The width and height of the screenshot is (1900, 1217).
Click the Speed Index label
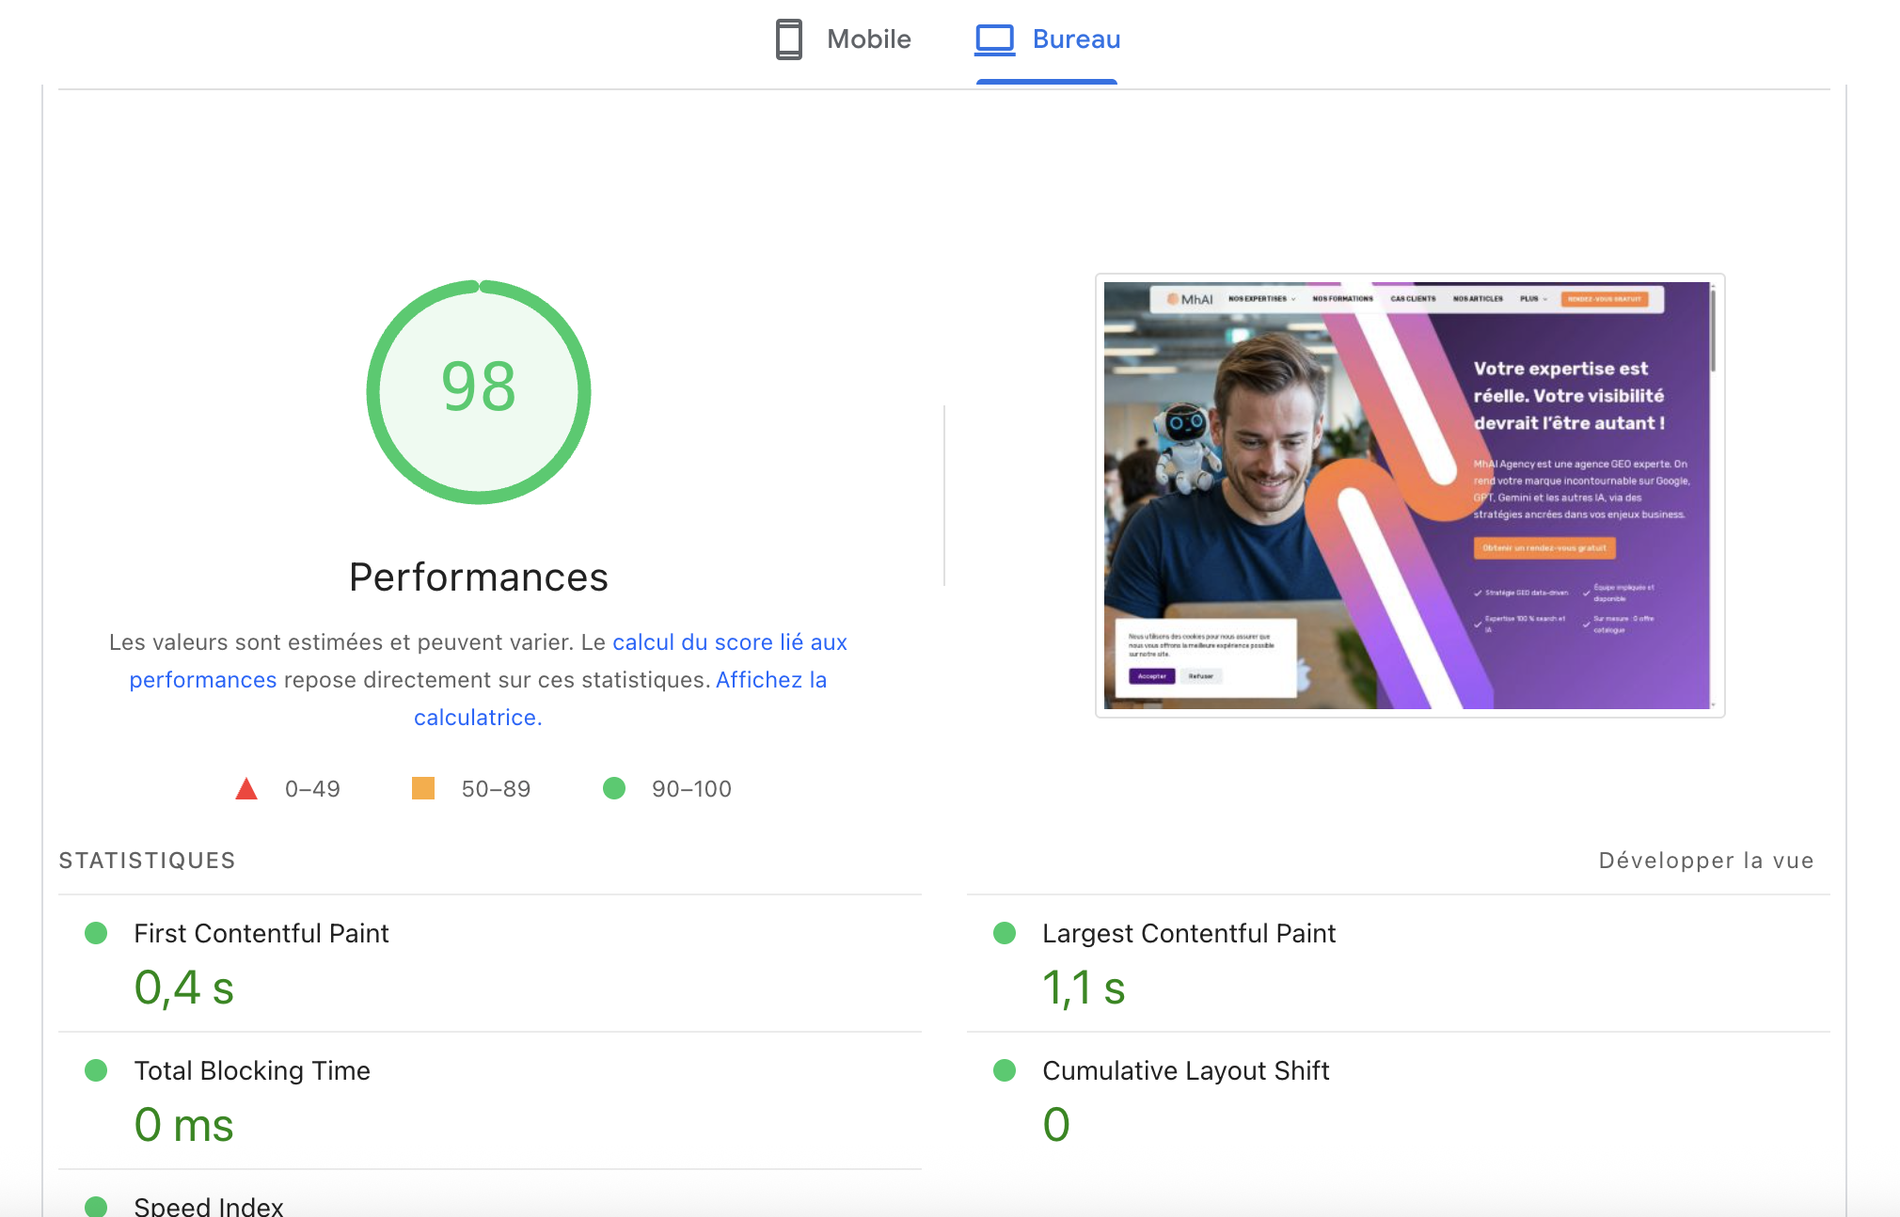coord(209,1205)
